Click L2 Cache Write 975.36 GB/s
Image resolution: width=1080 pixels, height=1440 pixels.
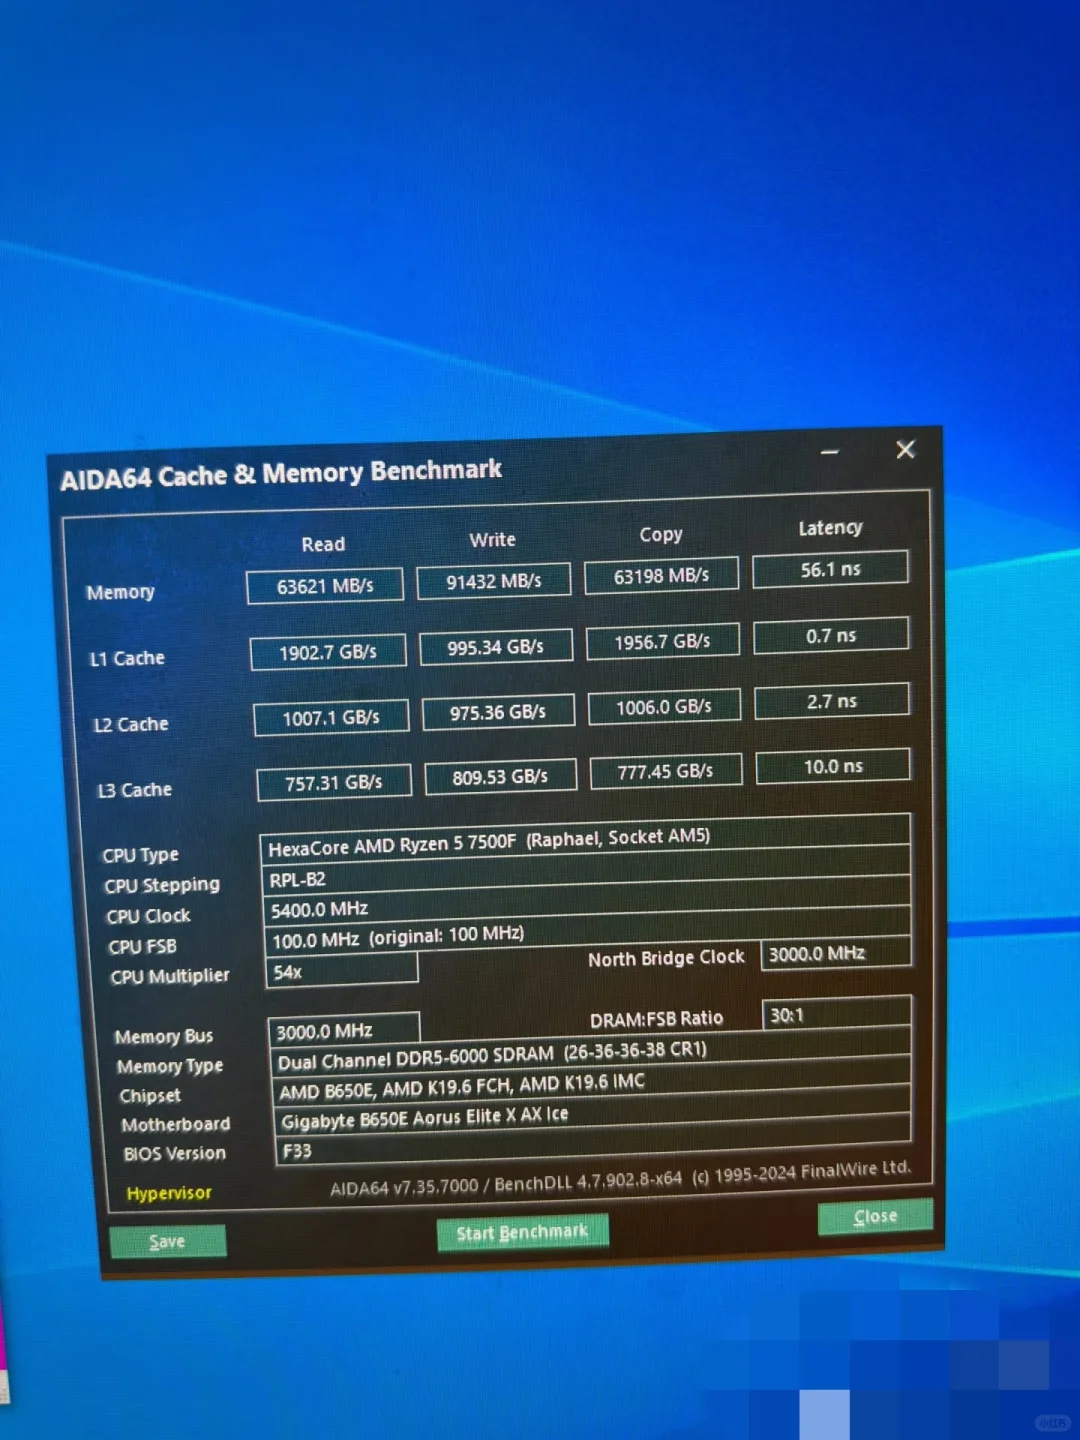click(x=498, y=712)
